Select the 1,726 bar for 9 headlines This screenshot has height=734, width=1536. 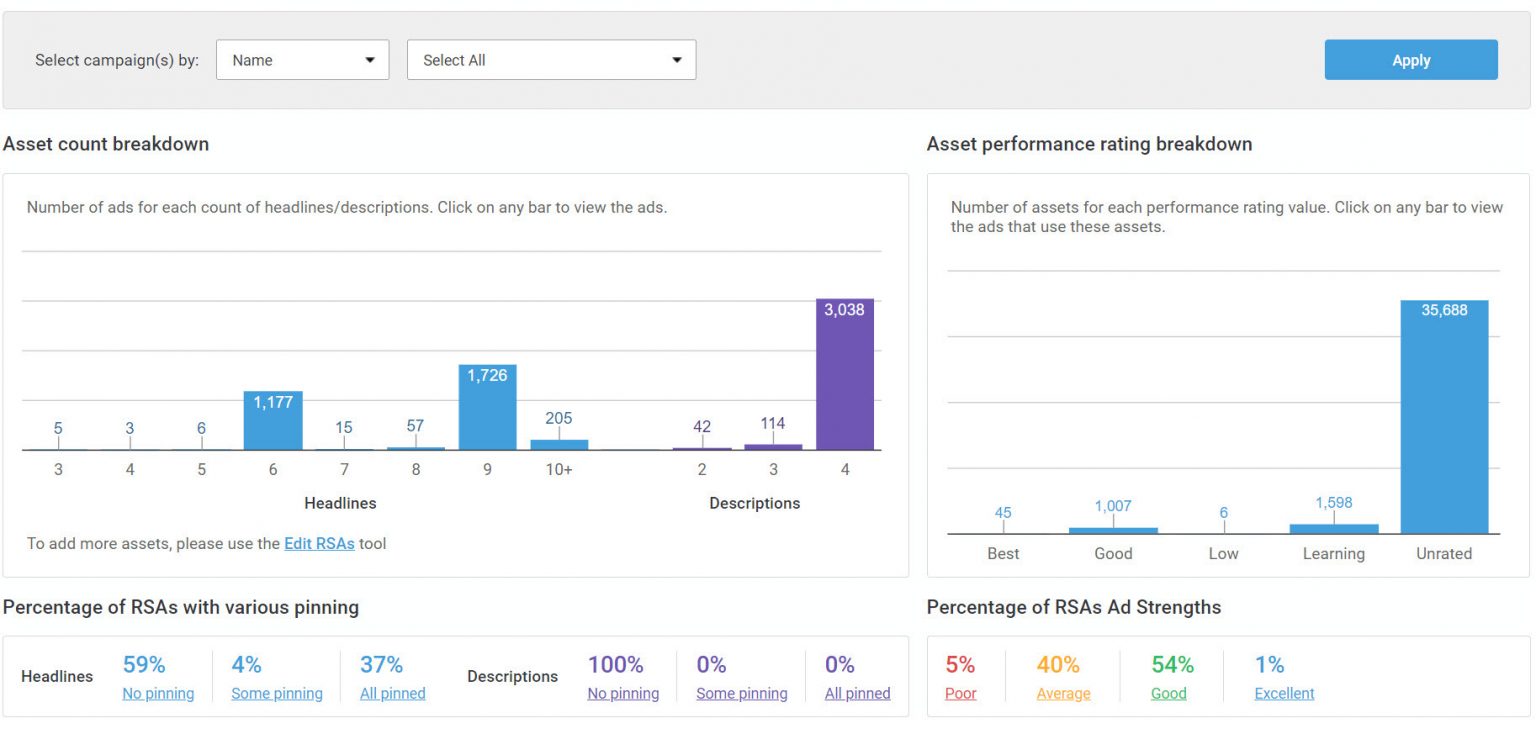coord(487,410)
